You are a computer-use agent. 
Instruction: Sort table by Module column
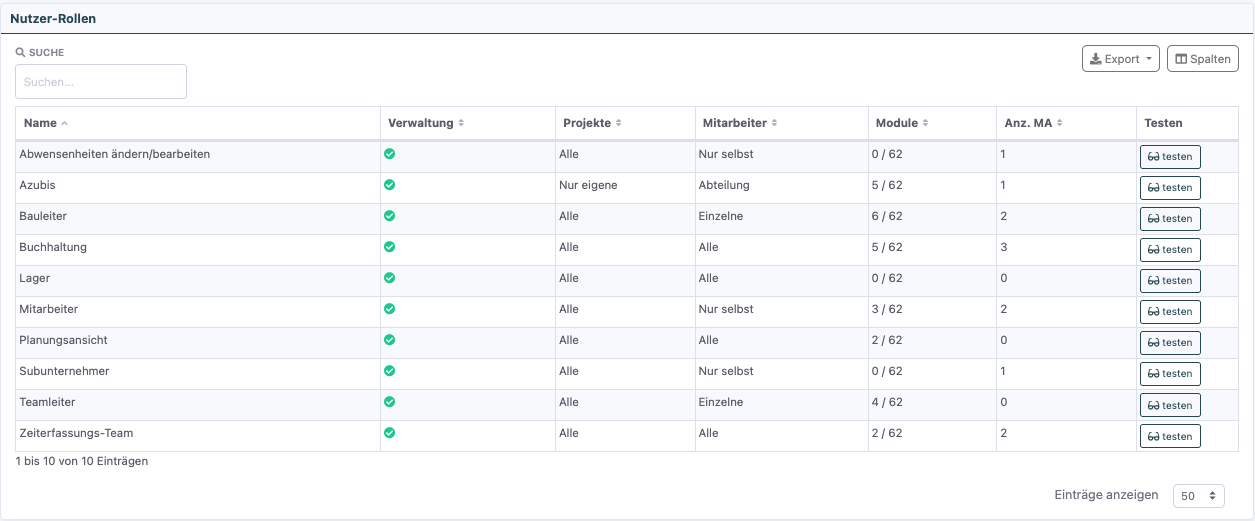point(932,123)
